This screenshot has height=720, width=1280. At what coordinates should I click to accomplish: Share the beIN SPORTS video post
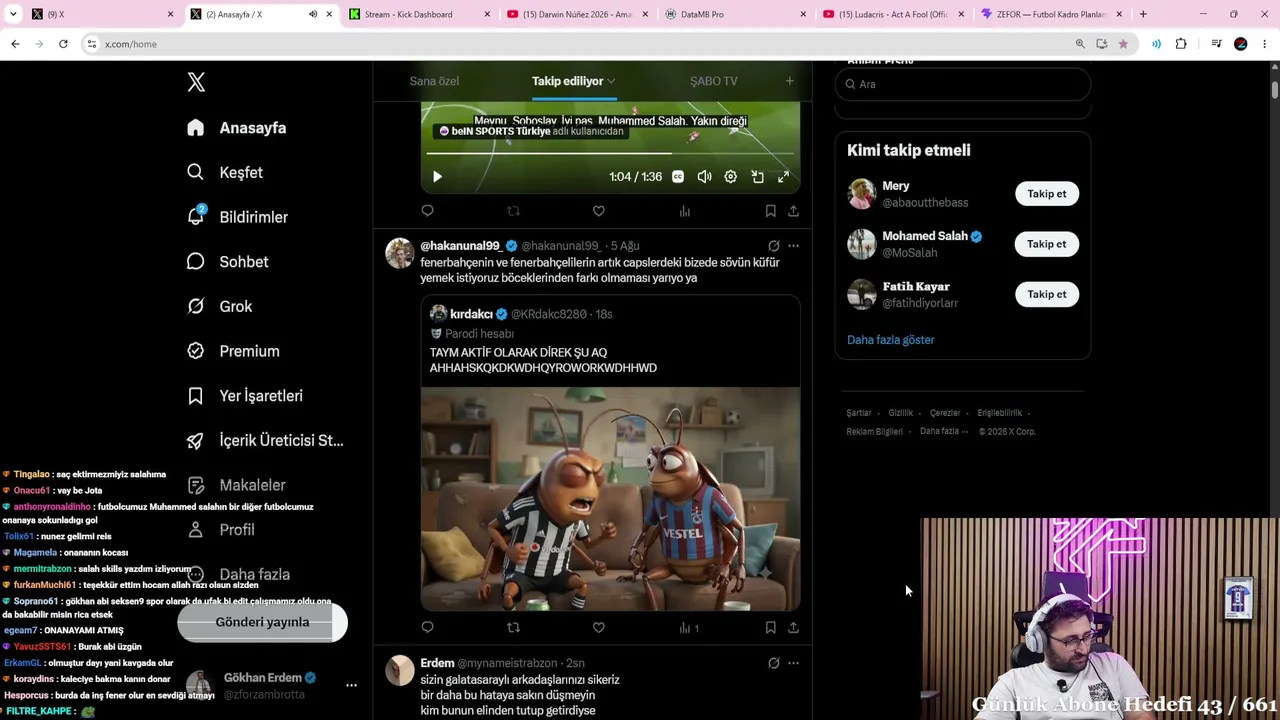pyautogui.click(x=793, y=211)
